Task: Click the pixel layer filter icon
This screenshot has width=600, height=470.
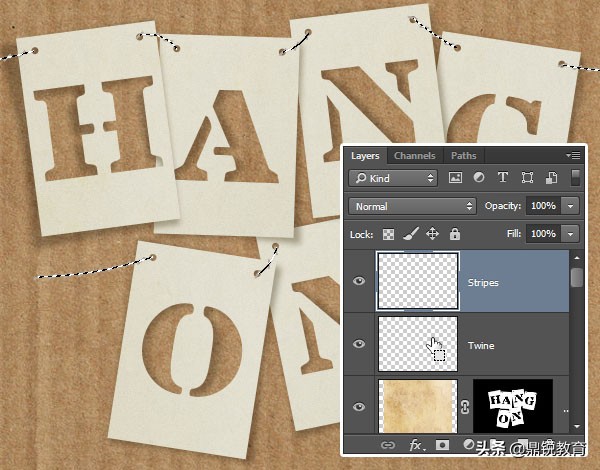Action: click(x=456, y=178)
